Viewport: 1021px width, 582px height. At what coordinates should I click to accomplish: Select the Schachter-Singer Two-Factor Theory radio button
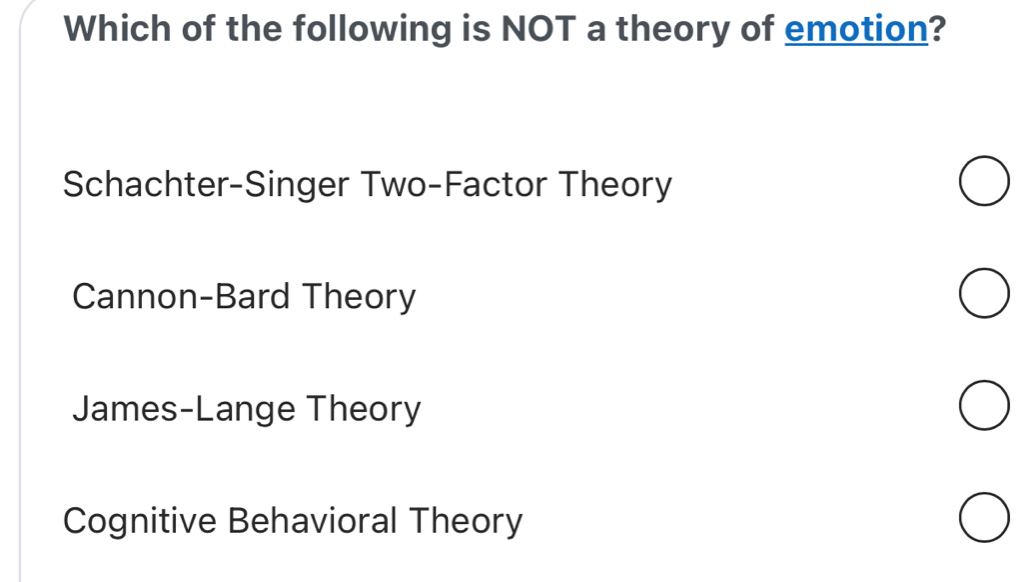tap(984, 181)
